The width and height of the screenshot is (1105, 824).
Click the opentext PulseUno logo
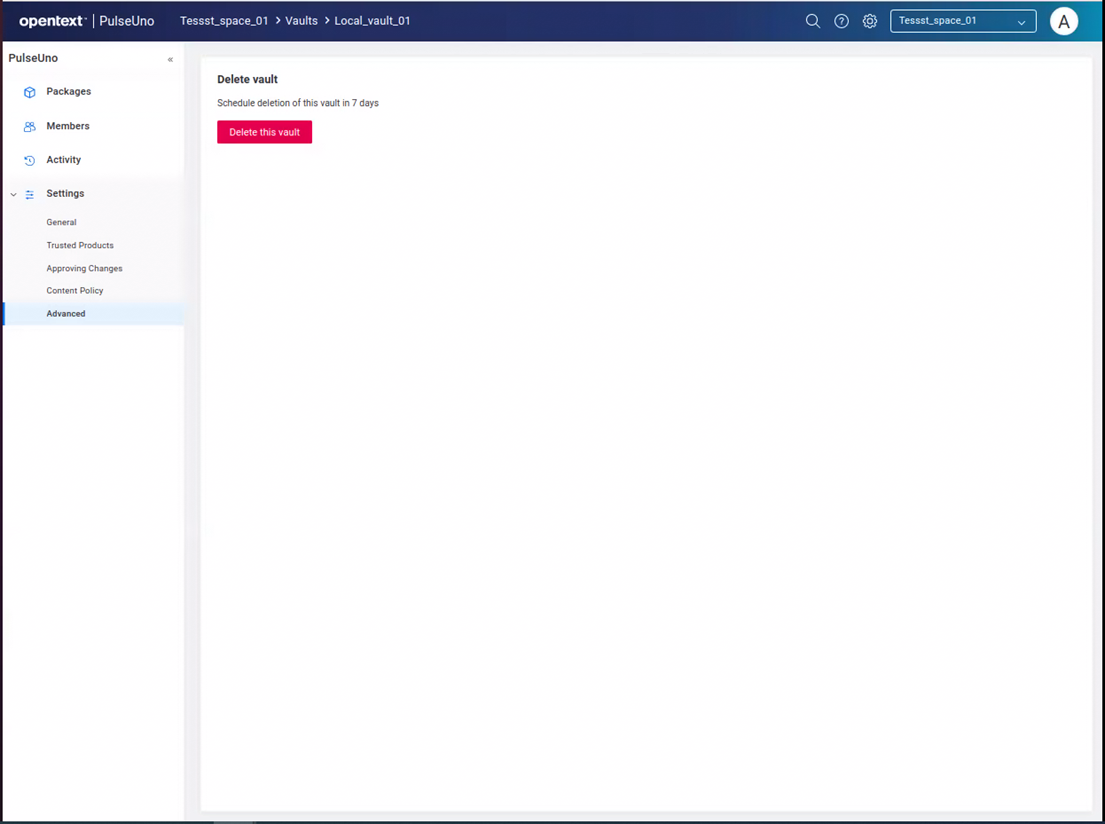click(87, 21)
